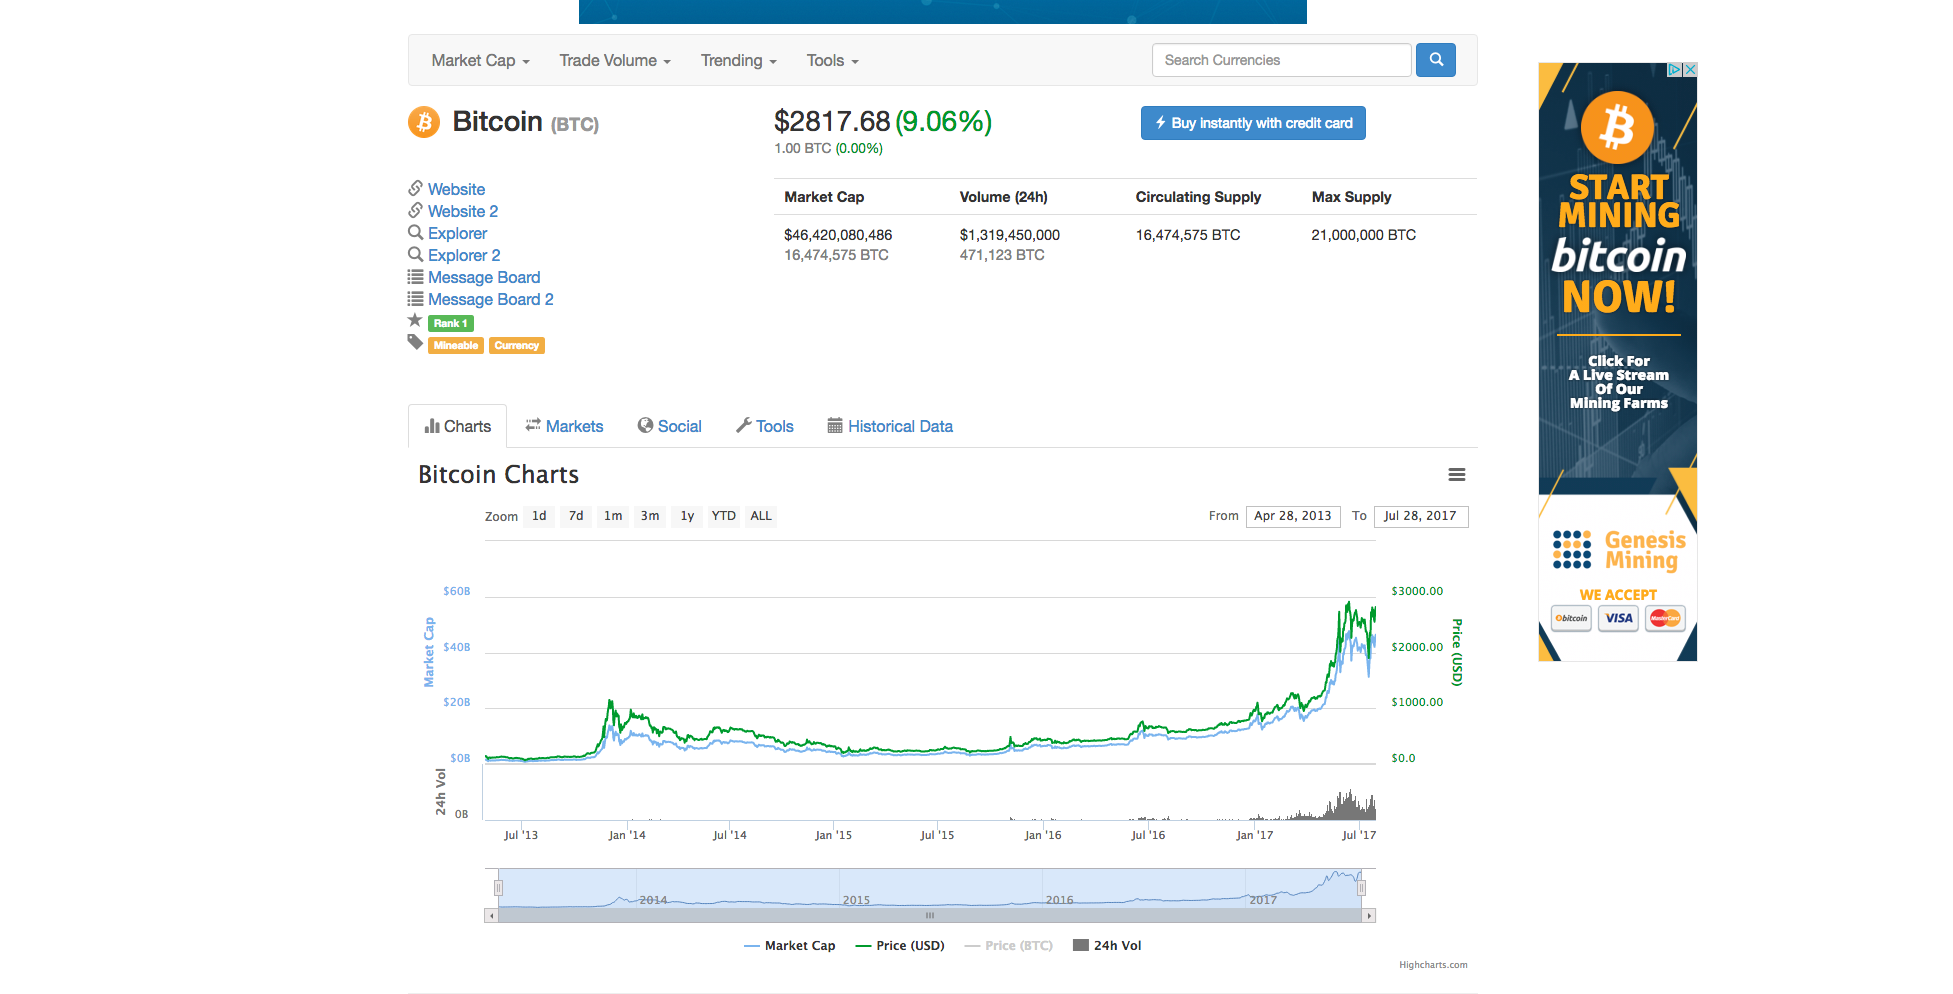Click the Search Currencies input field

[x=1281, y=60]
